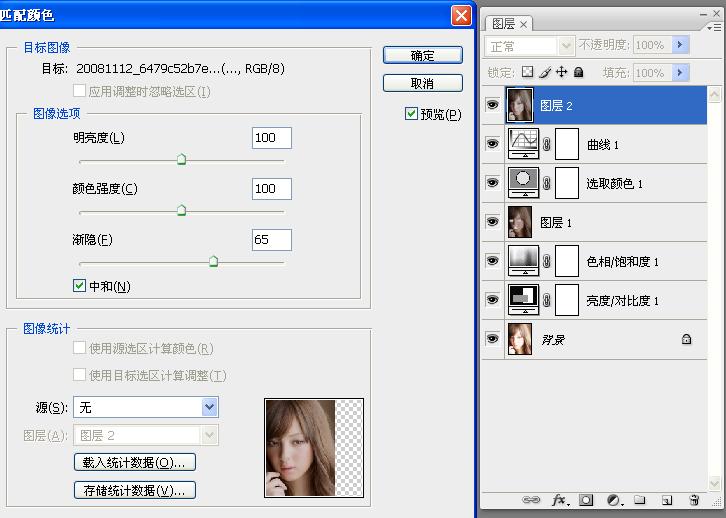This screenshot has height=518, width=726.
Task: Create a new group folder icon
Action: click(640, 499)
